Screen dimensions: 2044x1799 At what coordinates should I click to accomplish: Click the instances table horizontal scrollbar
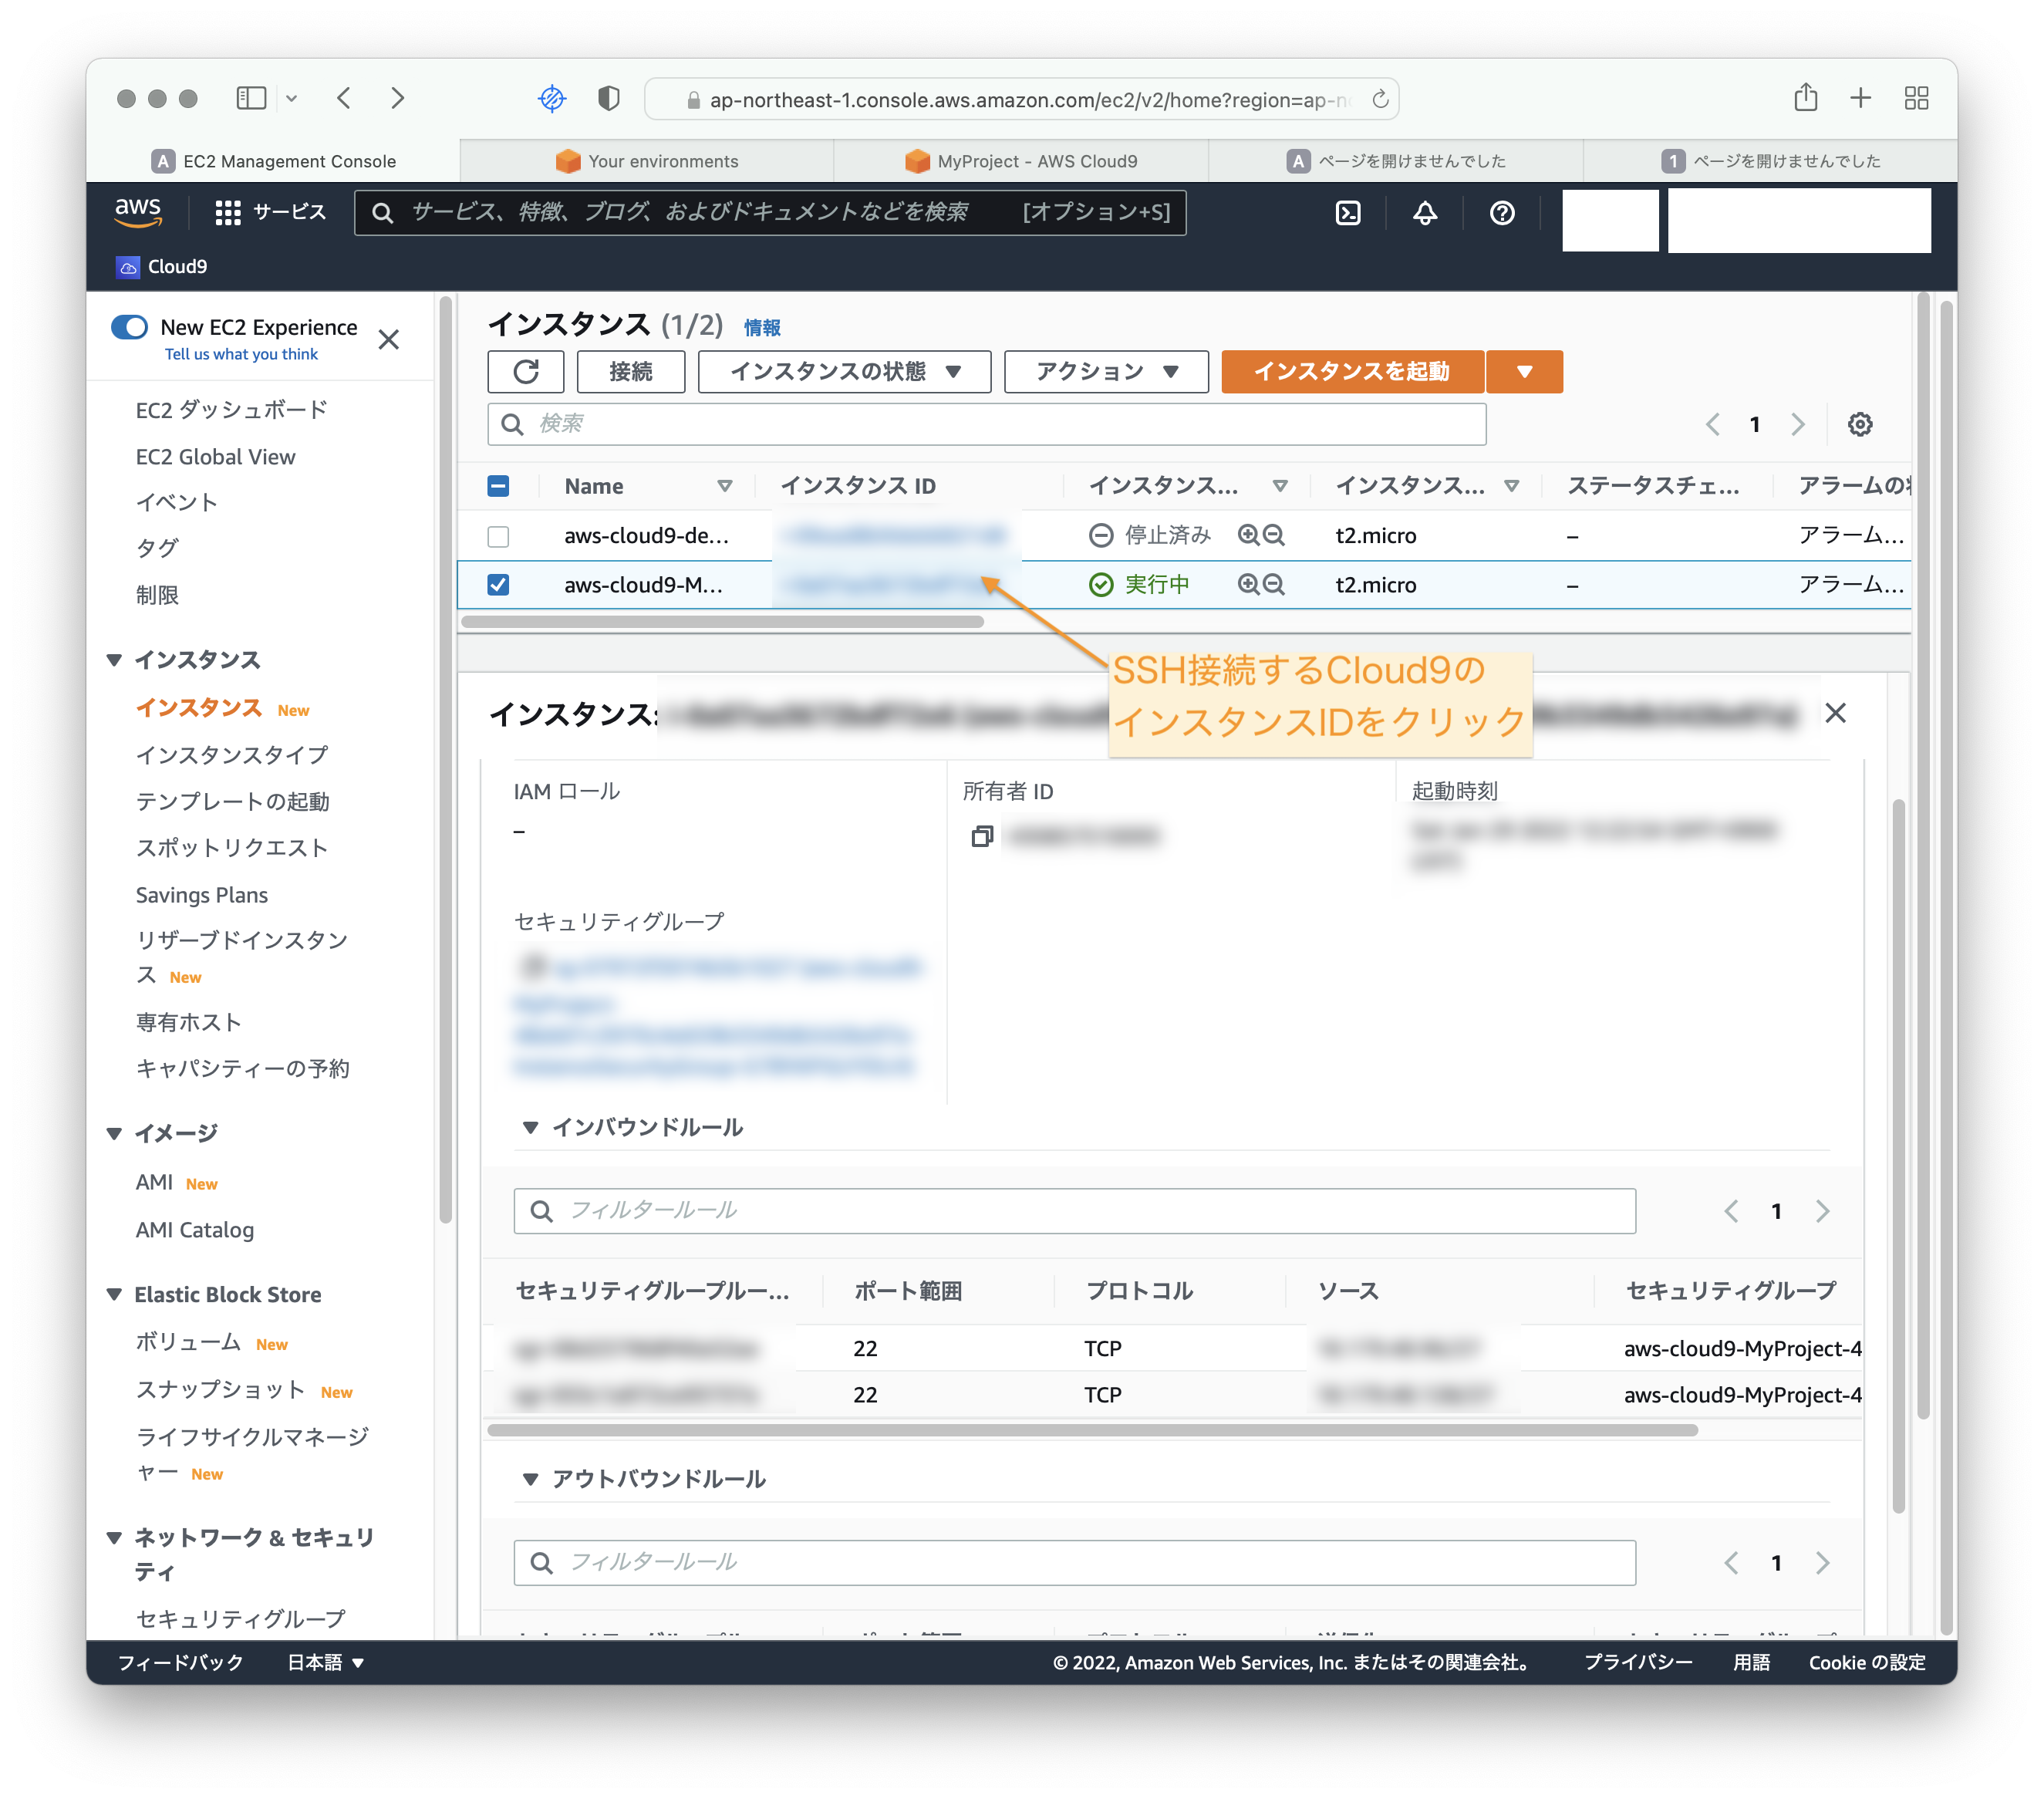[722, 622]
